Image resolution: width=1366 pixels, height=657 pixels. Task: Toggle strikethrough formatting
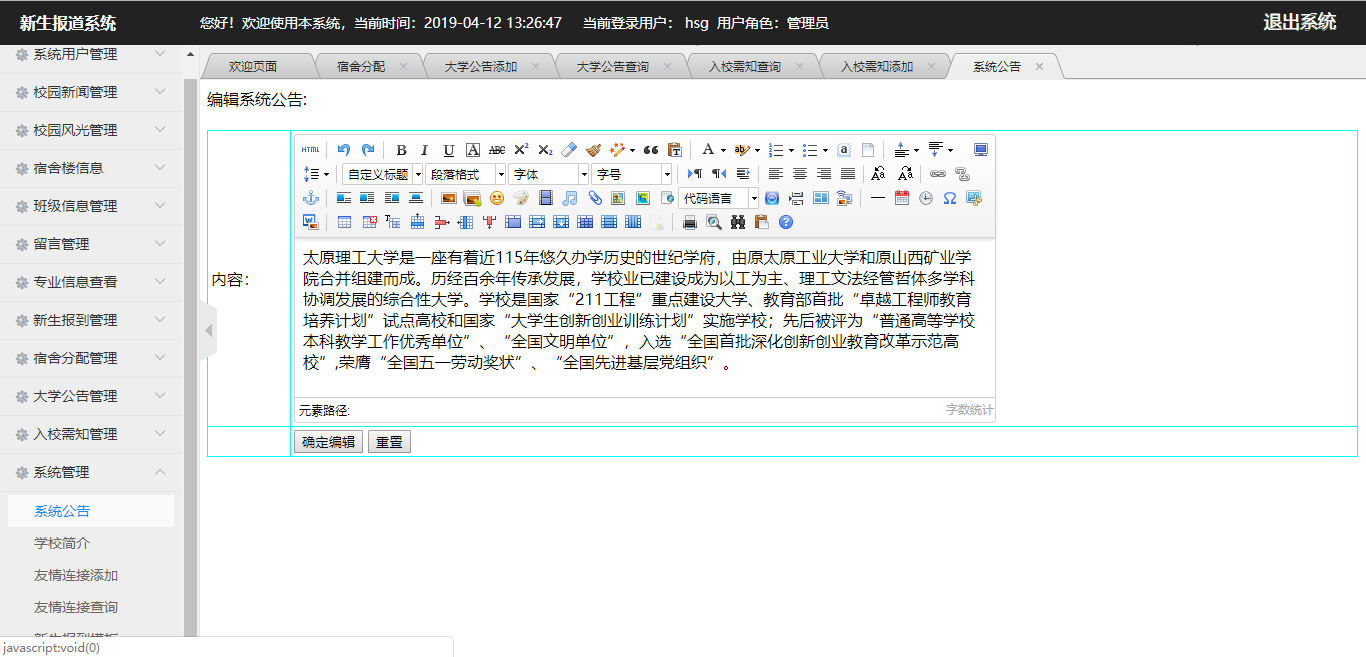tap(497, 150)
